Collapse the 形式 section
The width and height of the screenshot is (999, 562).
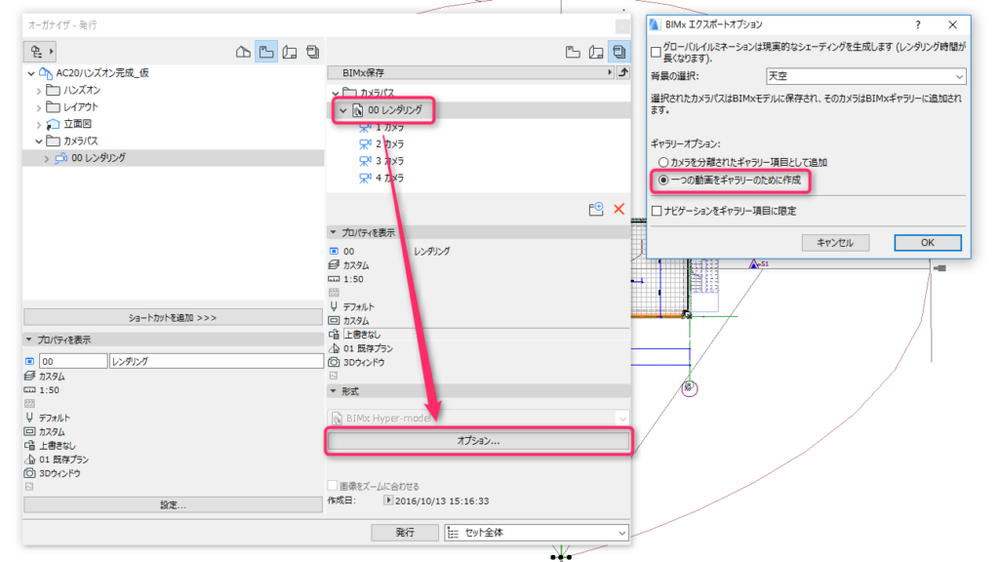(x=333, y=391)
